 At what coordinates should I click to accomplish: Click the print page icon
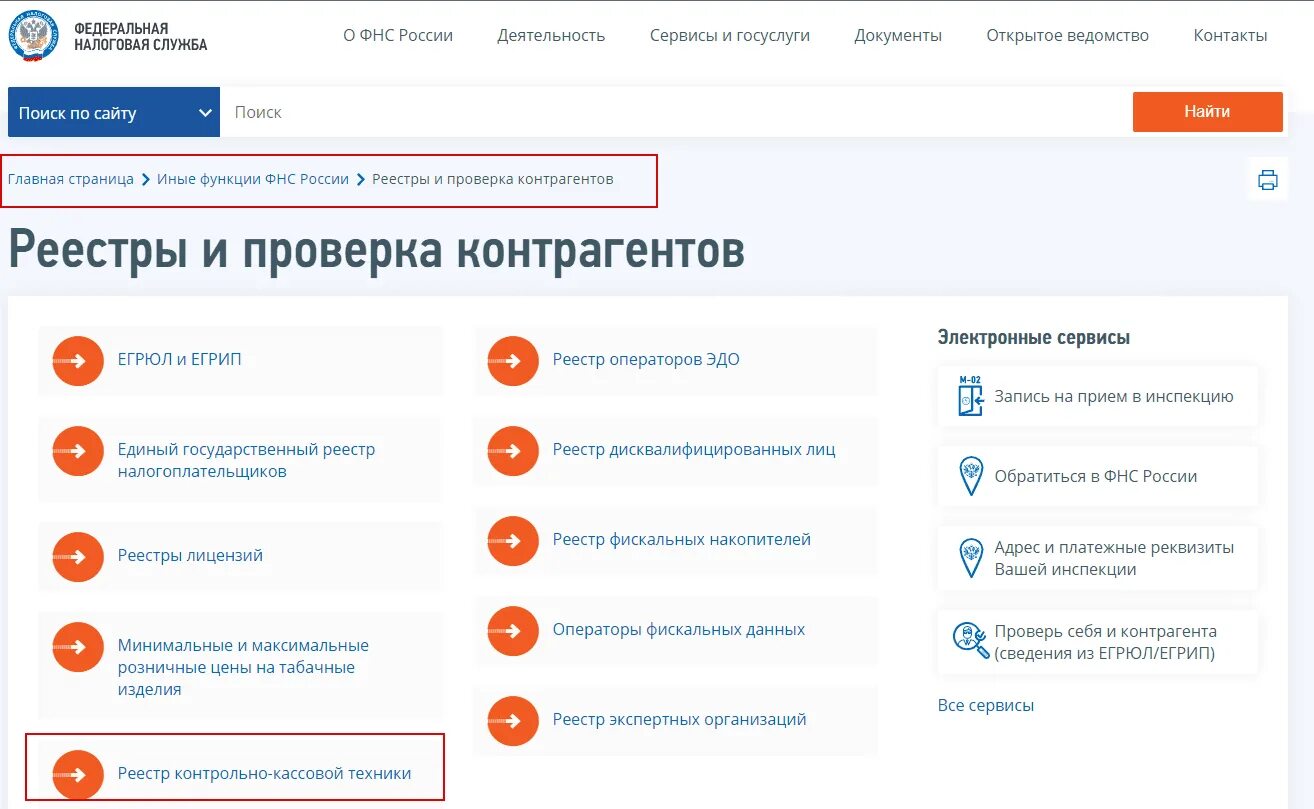[x=1268, y=180]
